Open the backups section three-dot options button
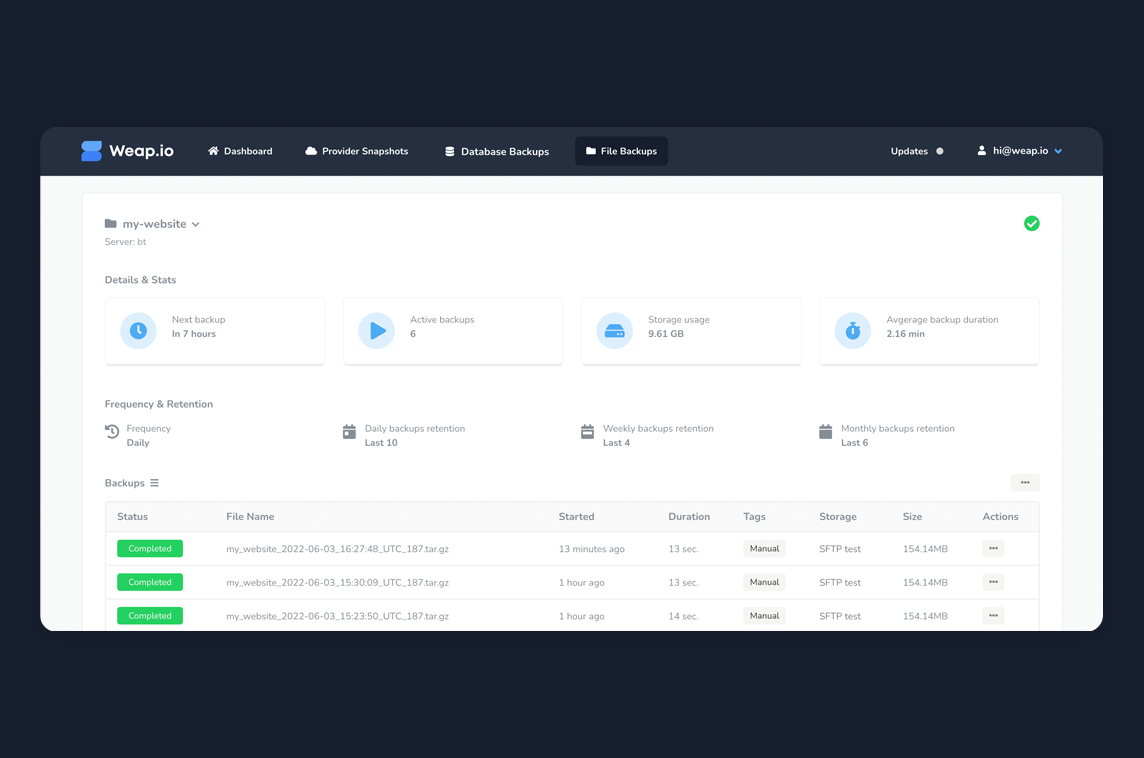This screenshot has height=758, width=1144. point(1025,482)
